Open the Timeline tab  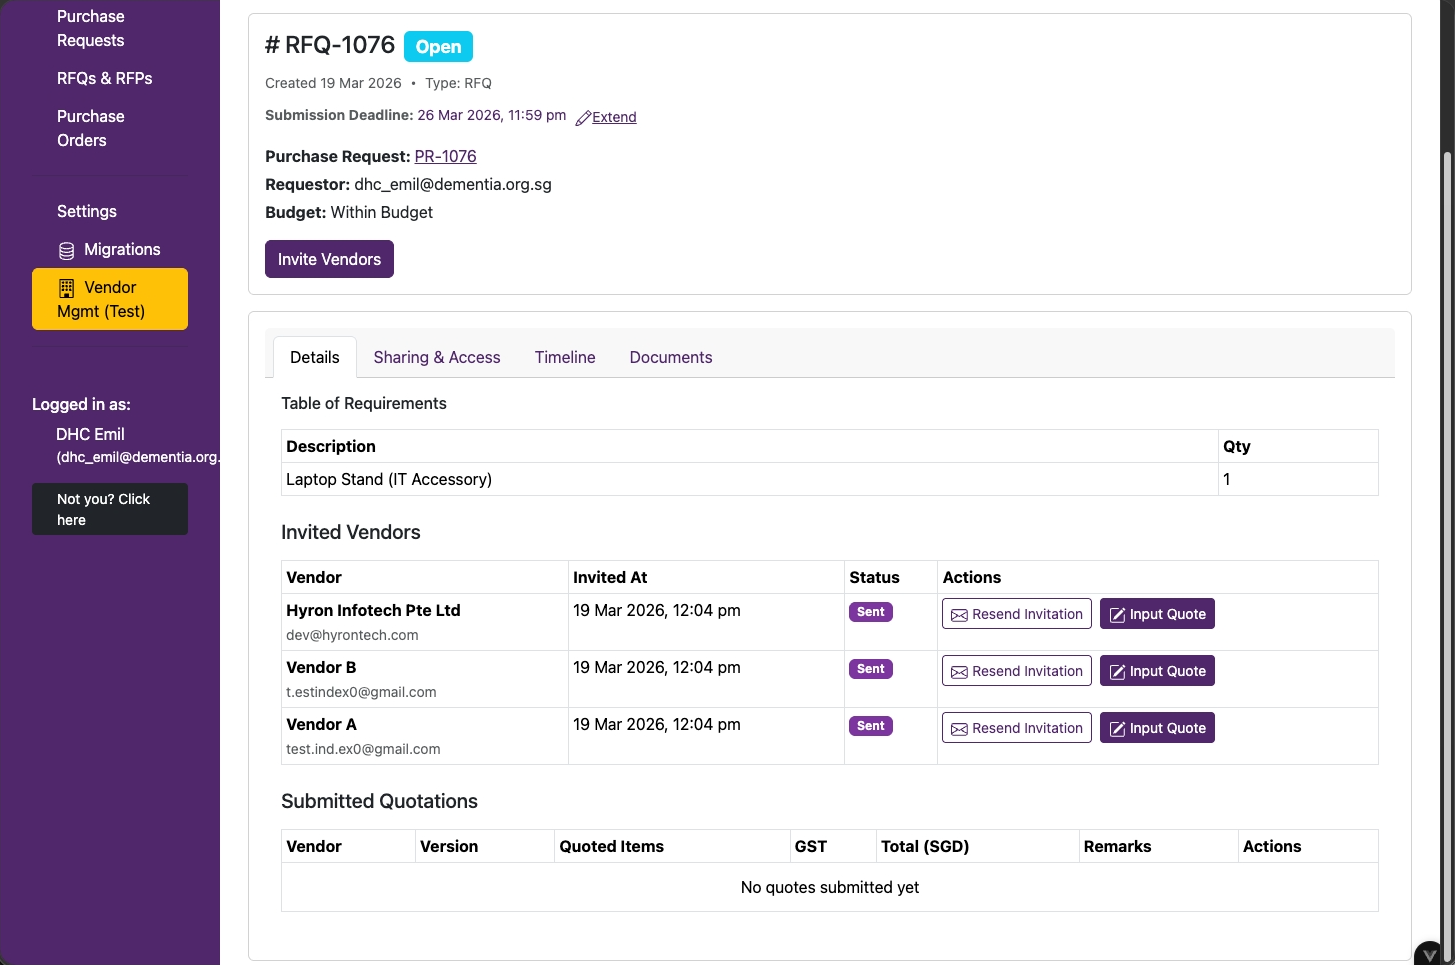pyautogui.click(x=565, y=357)
